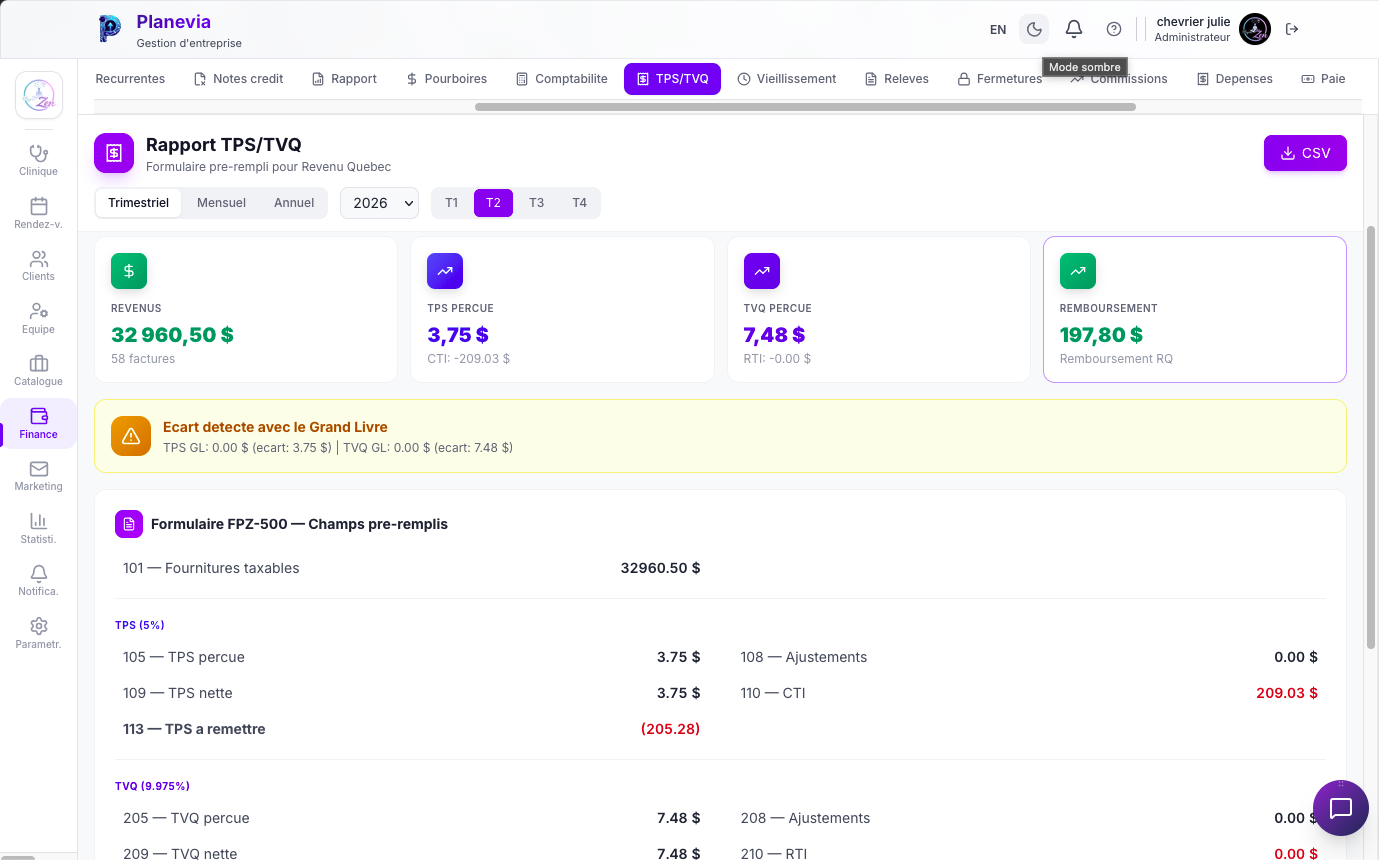This screenshot has width=1379, height=860.
Task: Open the 2026 year dropdown
Action: tap(379, 203)
